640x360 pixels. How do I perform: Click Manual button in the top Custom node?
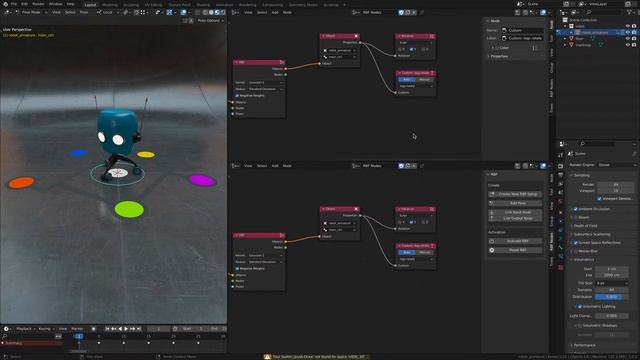(424, 80)
